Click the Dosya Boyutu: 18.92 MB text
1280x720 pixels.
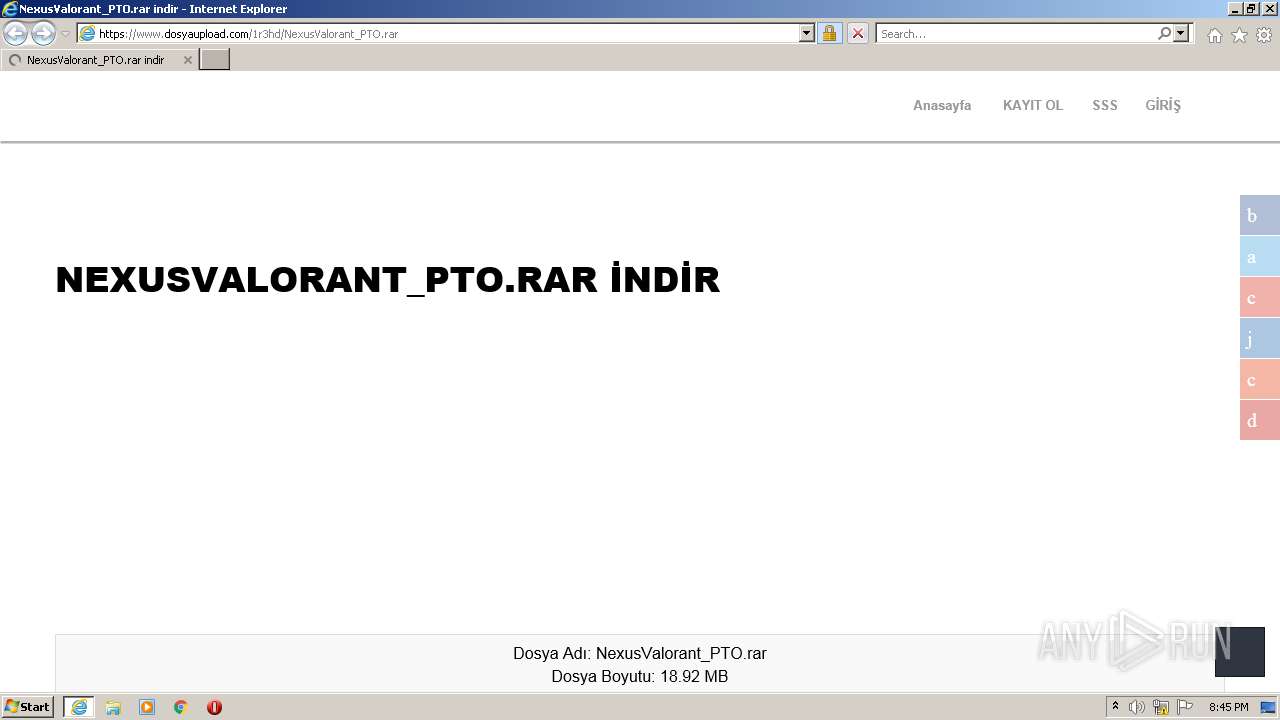640,677
